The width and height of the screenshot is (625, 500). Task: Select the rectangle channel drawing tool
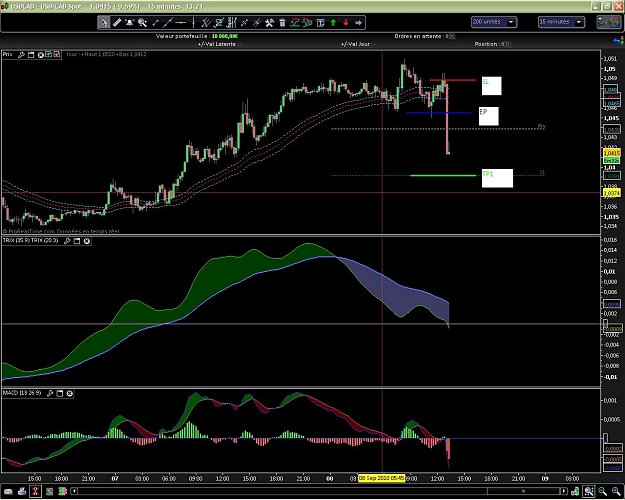point(219,23)
